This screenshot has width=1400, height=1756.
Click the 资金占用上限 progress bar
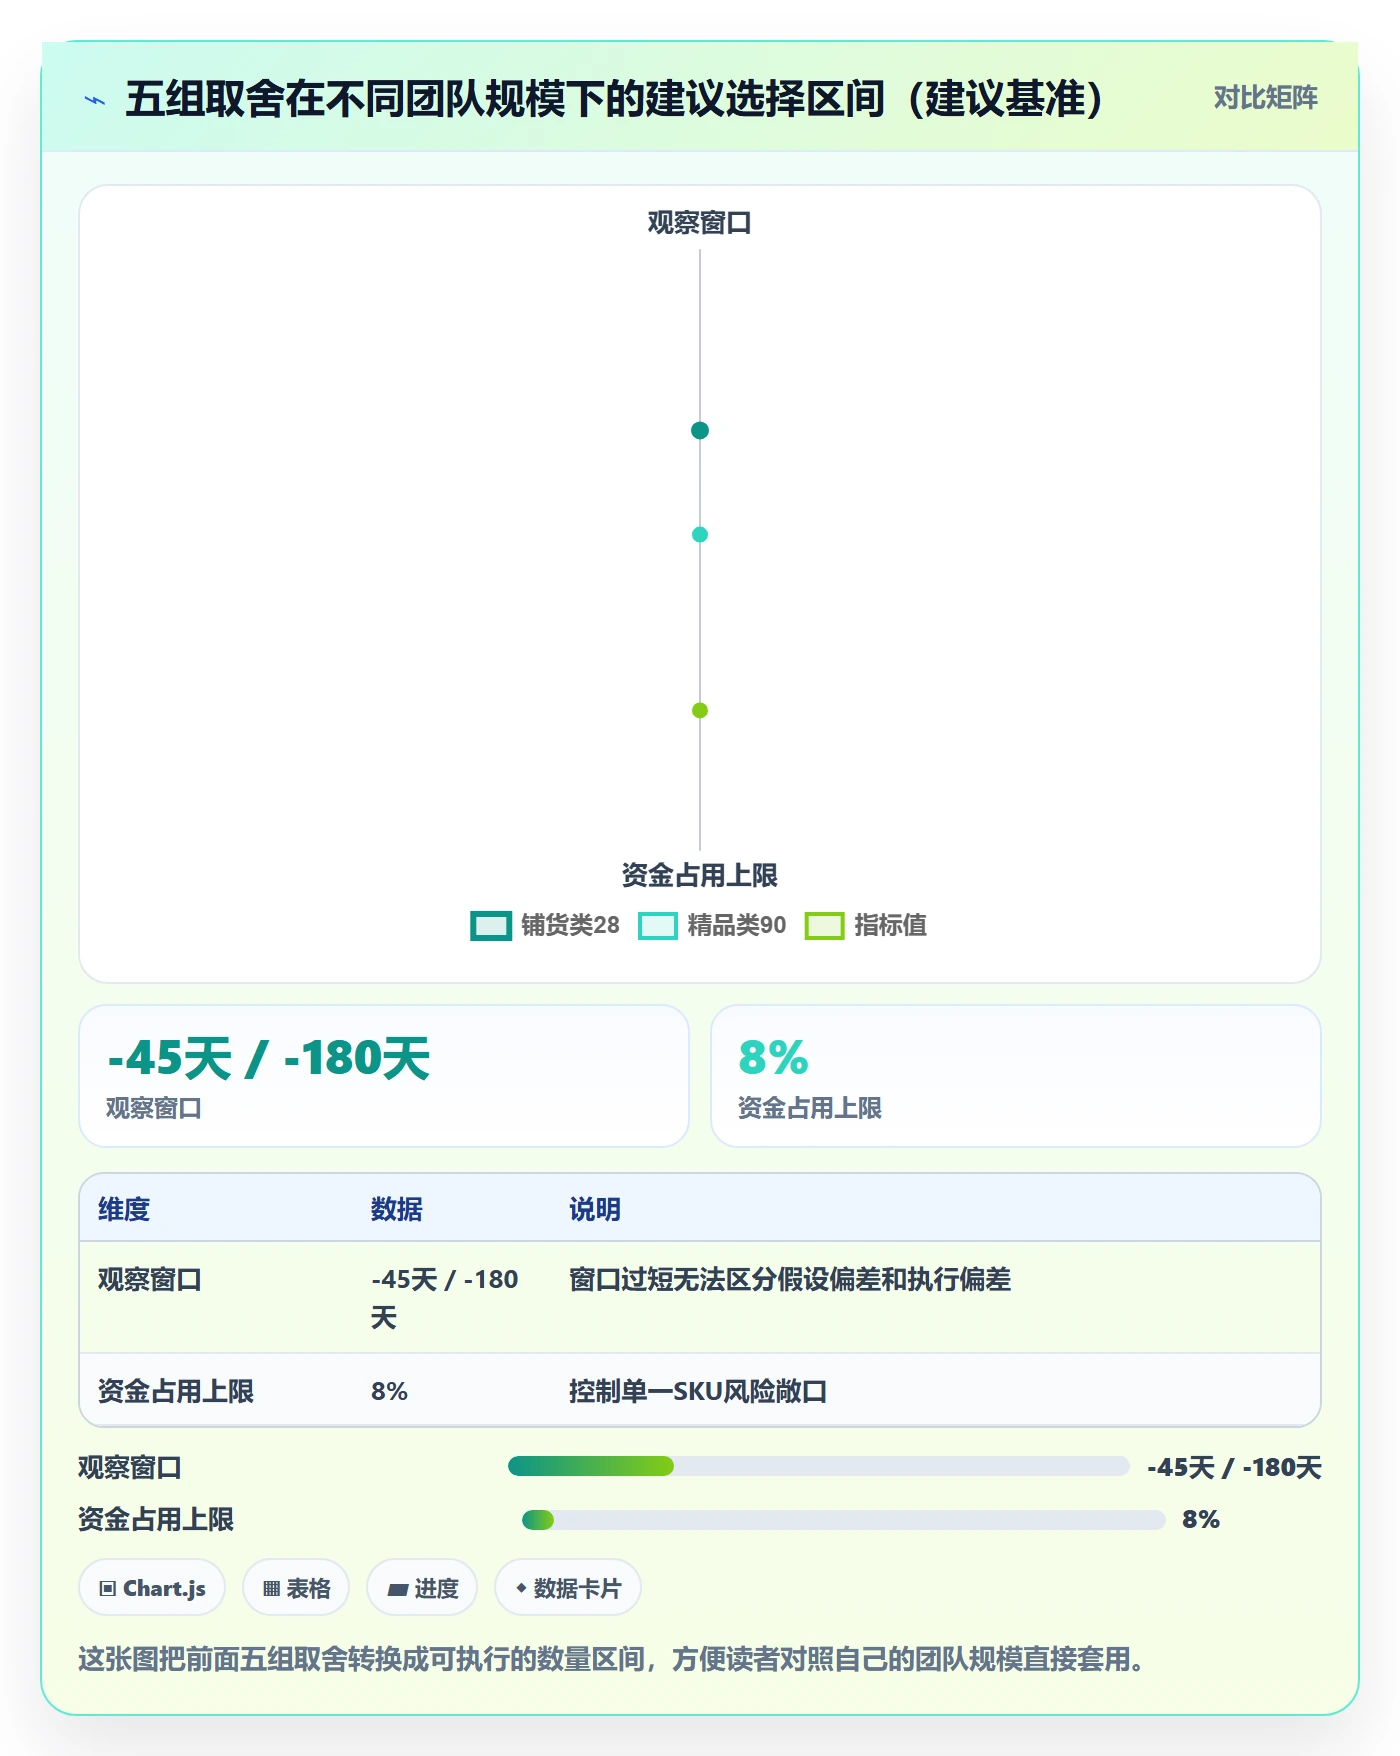844,1520
